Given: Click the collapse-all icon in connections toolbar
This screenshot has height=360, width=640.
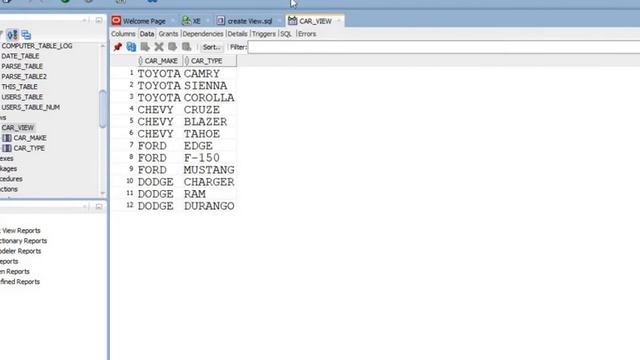Looking at the screenshot, I should (x=26, y=35).
